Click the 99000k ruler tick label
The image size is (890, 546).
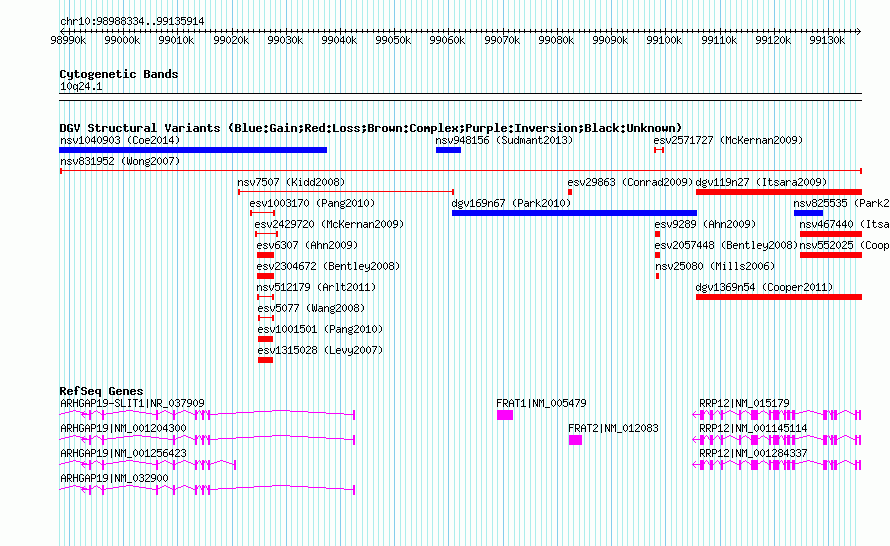tap(122, 40)
